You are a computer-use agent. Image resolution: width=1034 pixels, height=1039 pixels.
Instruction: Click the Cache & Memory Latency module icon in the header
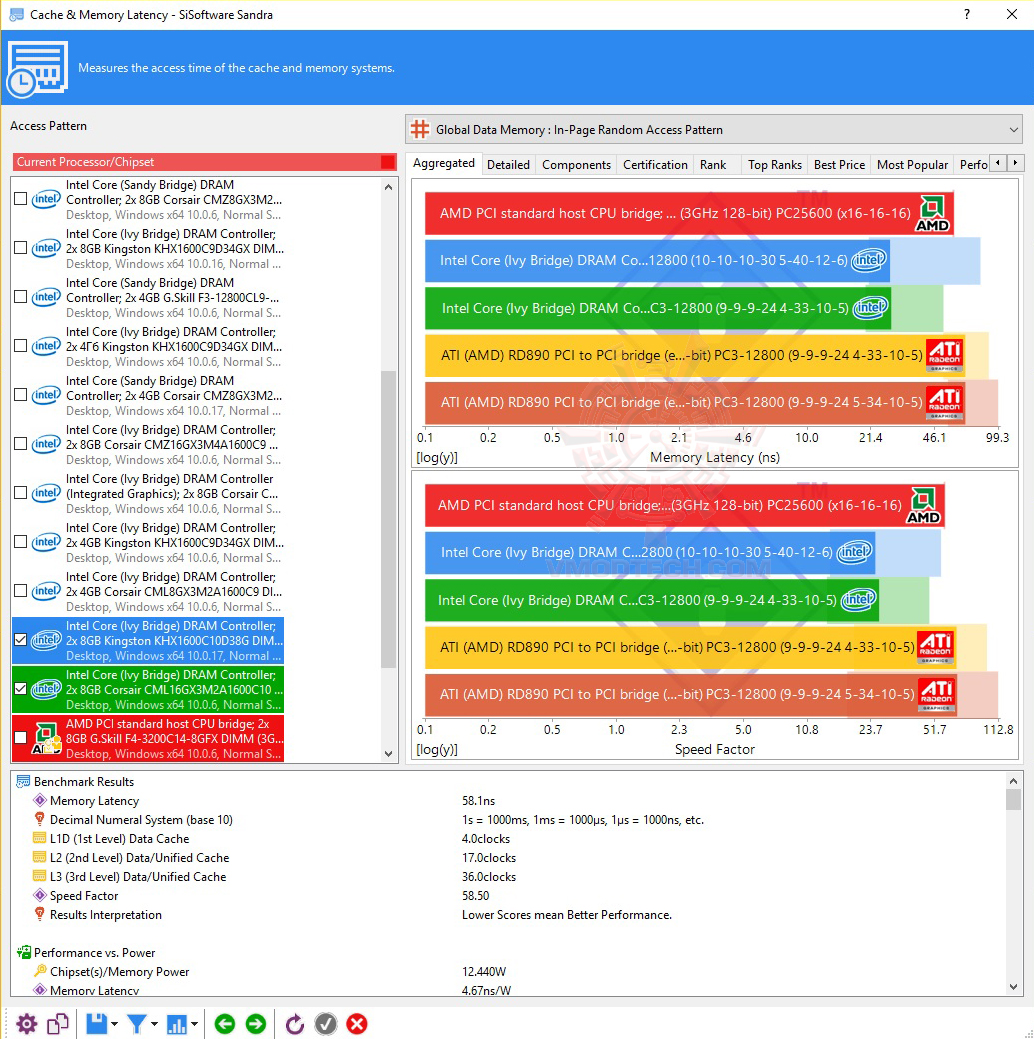click(37, 68)
